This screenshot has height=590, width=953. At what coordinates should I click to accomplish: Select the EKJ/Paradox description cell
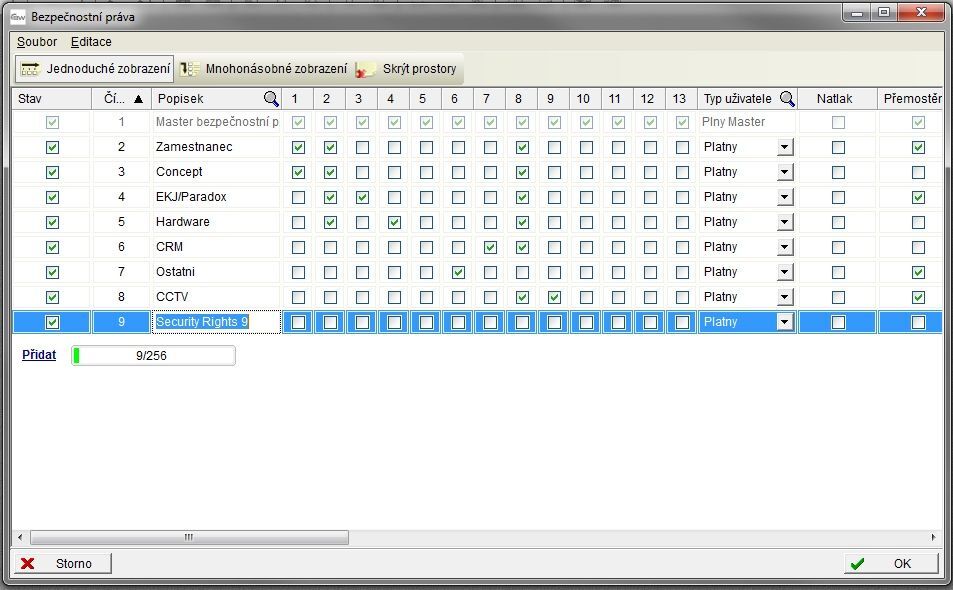pyautogui.click(x=216, y=197)
